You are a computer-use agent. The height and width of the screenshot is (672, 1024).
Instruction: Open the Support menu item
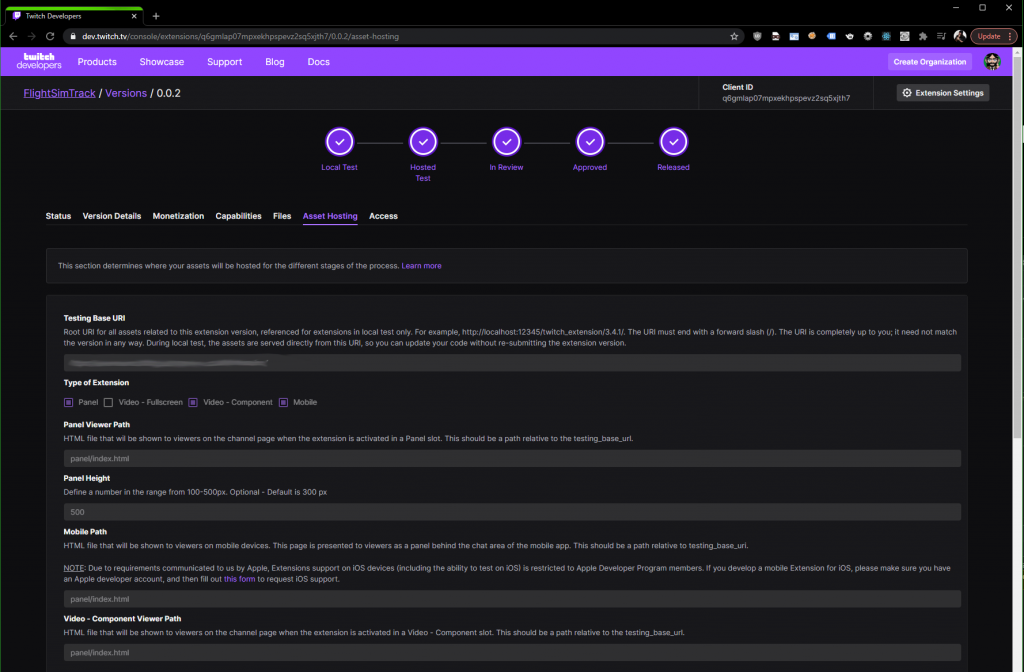point(225,61)
